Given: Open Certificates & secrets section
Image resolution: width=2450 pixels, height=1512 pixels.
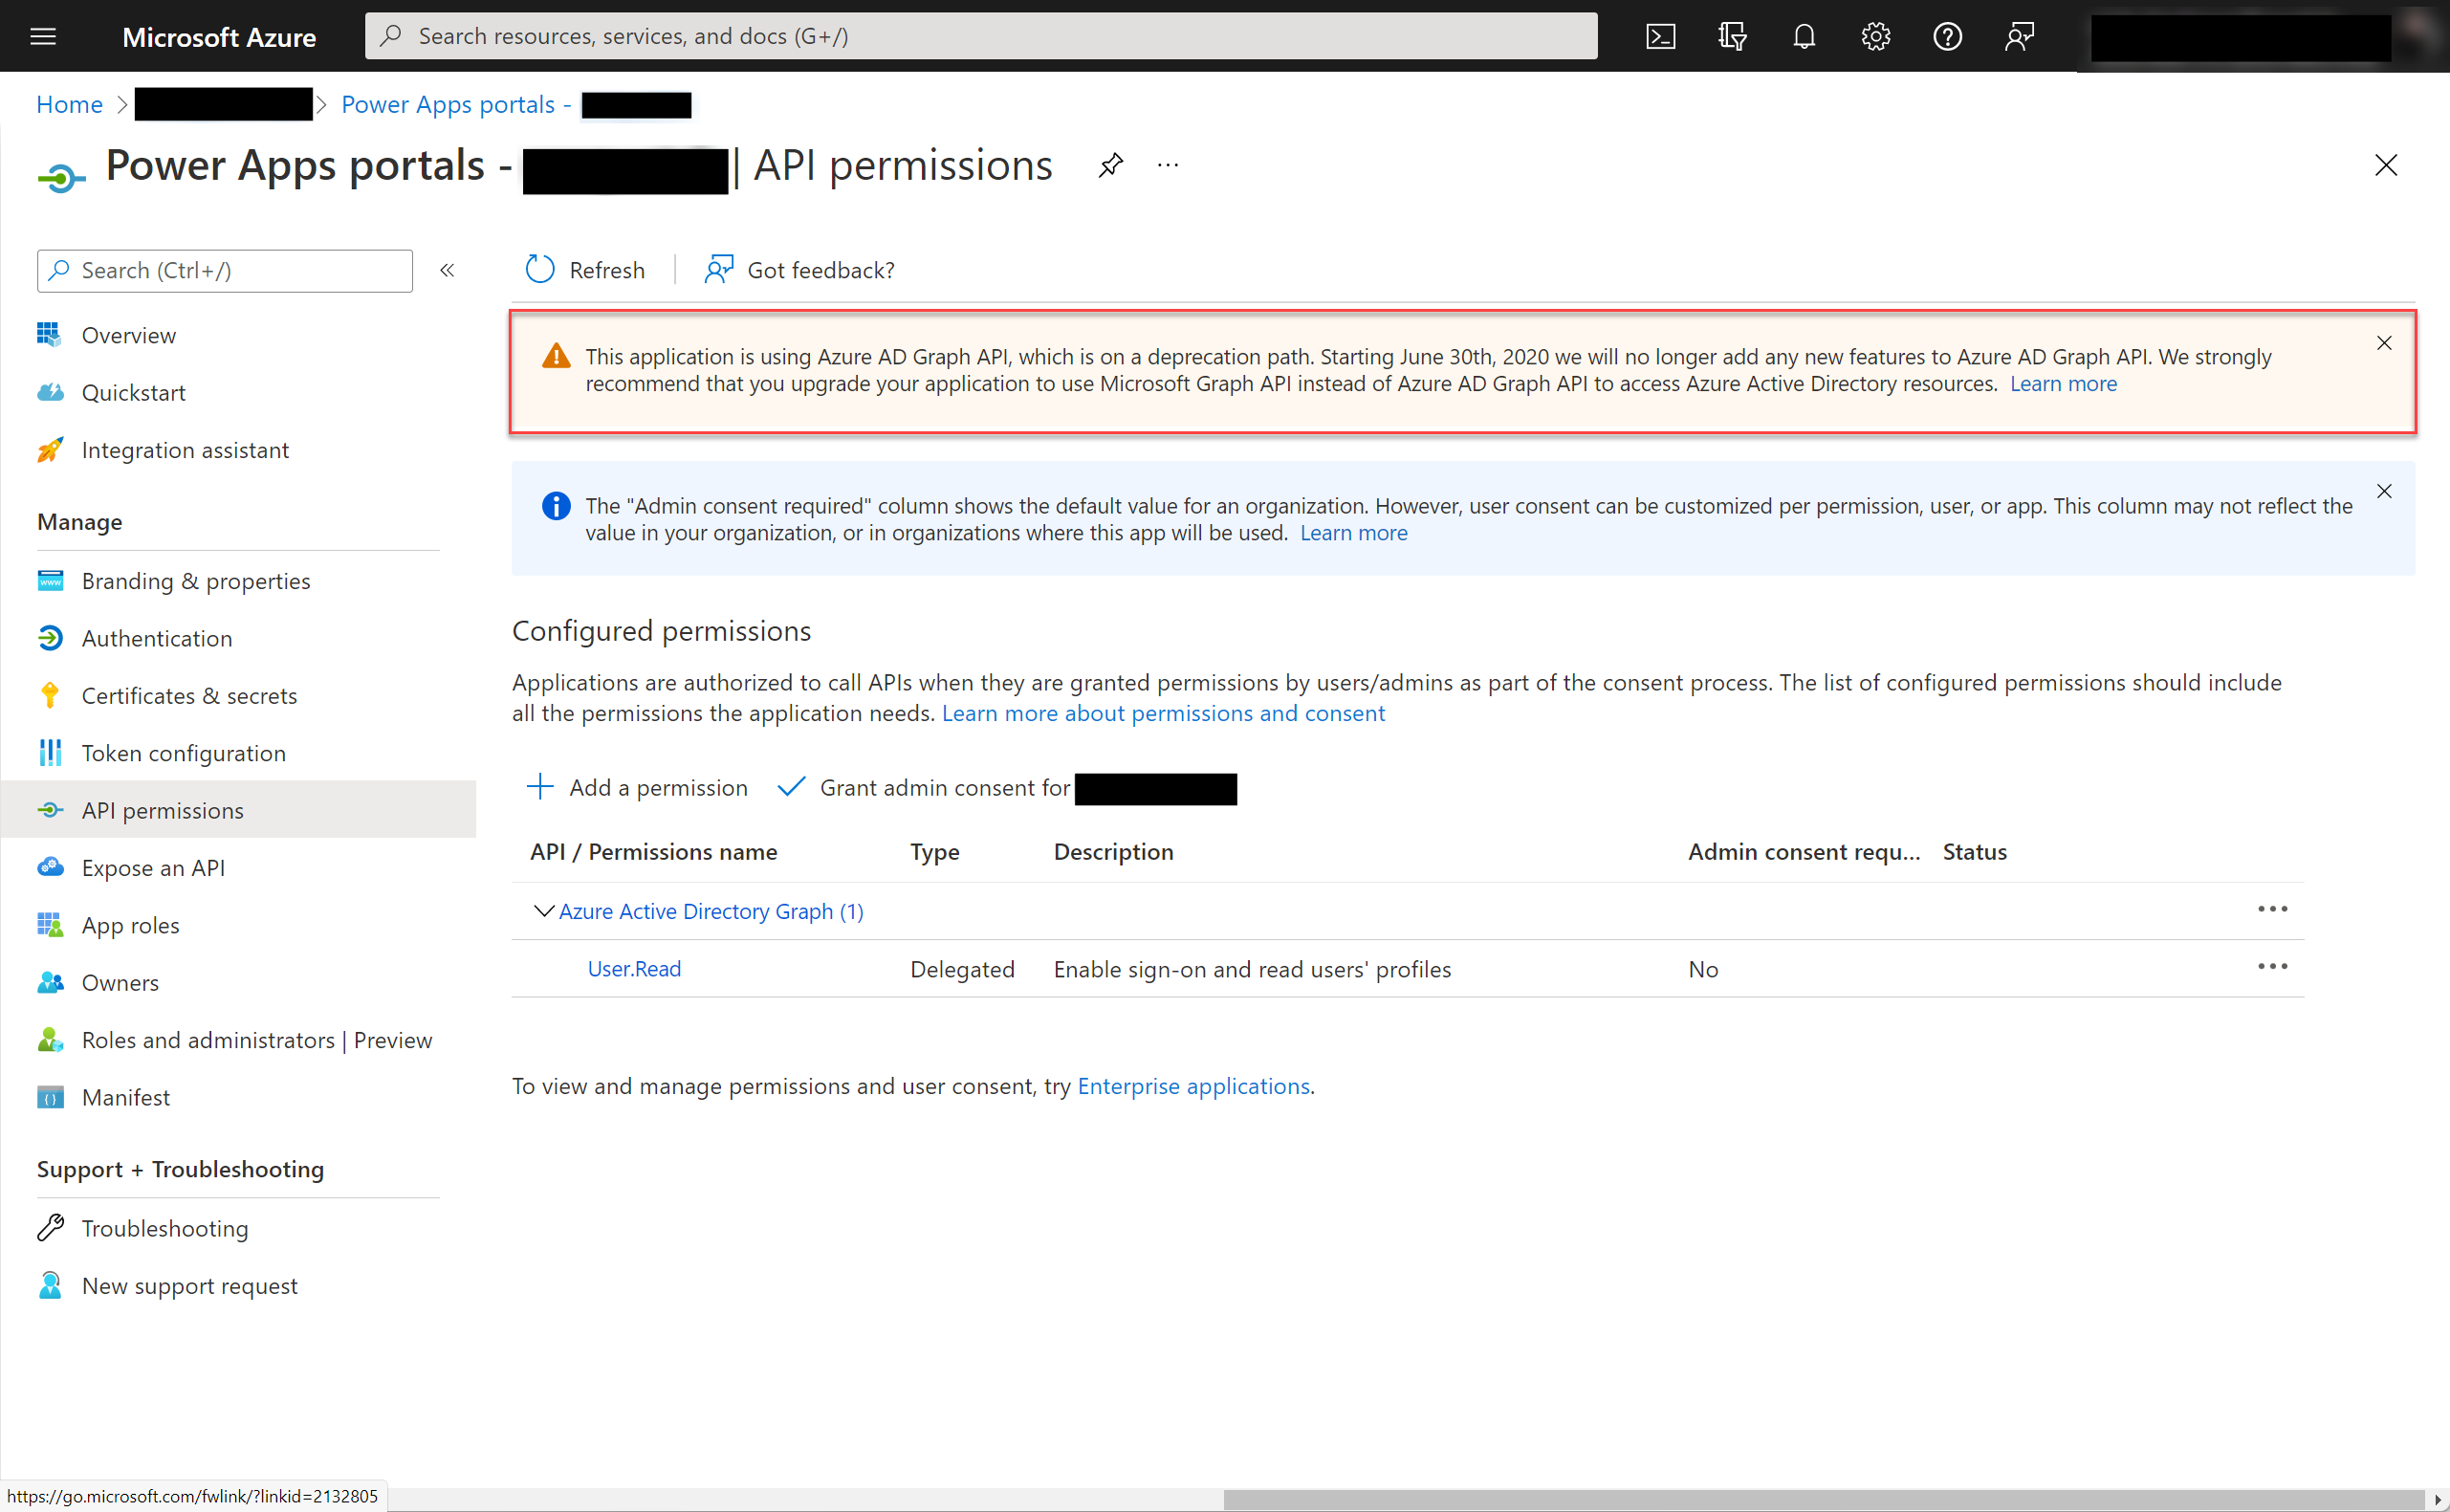Looking at the screenshot, I should click(189, 694).
